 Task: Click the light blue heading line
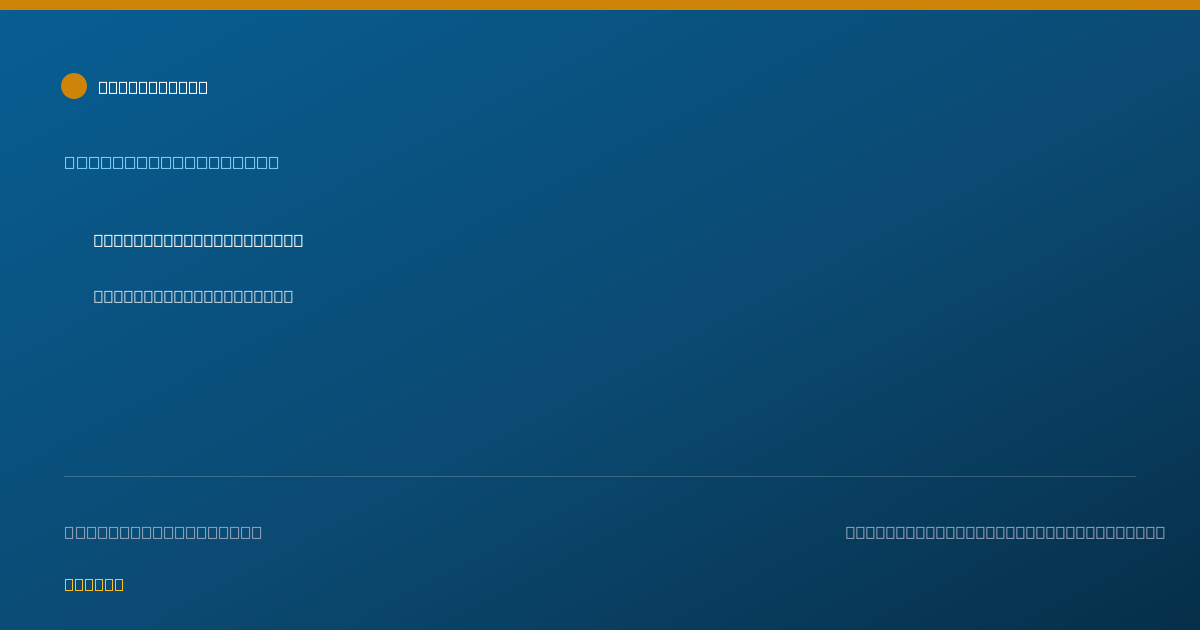pos(172,162)
